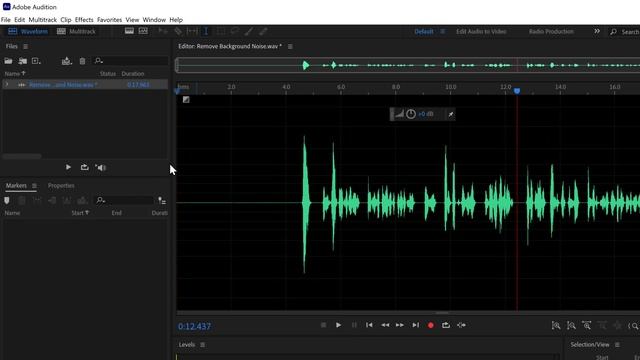Open Default workspace options menu
The width and height of the screenshot is (640, 360).
442,31
